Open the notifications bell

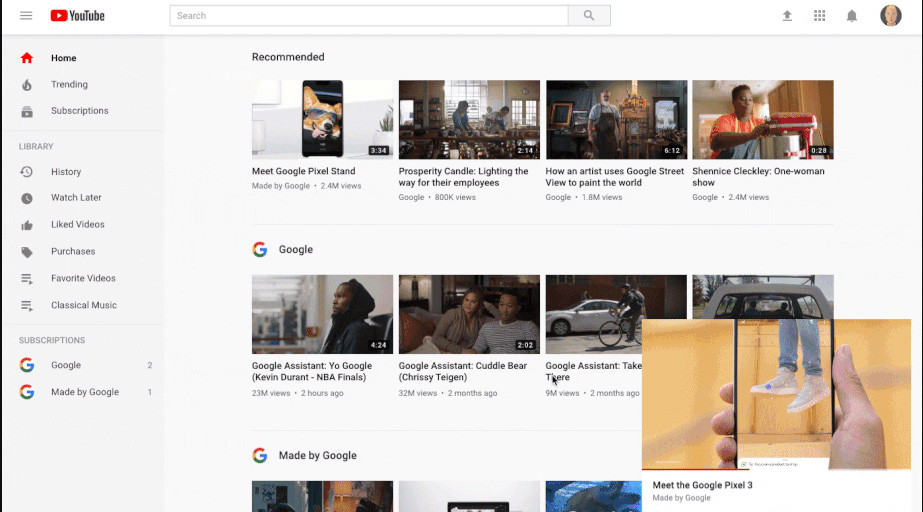pos(852,16)
